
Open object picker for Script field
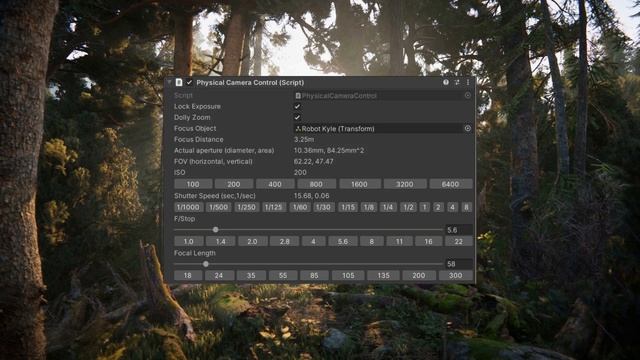pos(468,96)
